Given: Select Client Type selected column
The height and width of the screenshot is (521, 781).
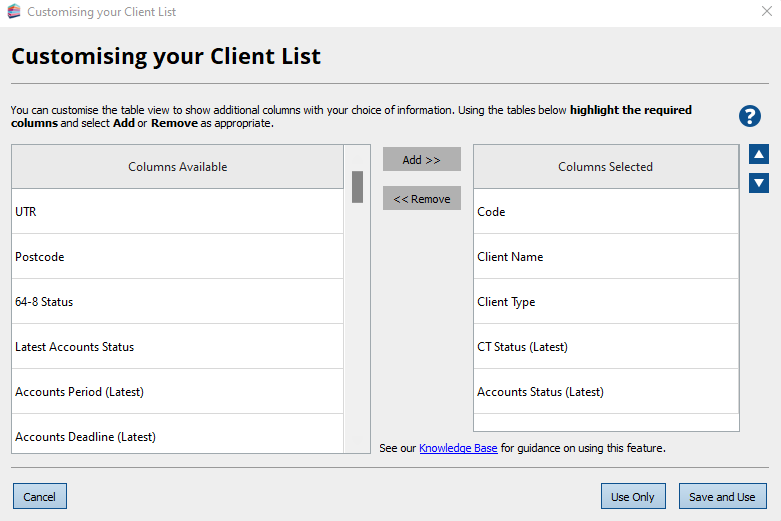Looking at the screenshot, I should tap(605, 302).
